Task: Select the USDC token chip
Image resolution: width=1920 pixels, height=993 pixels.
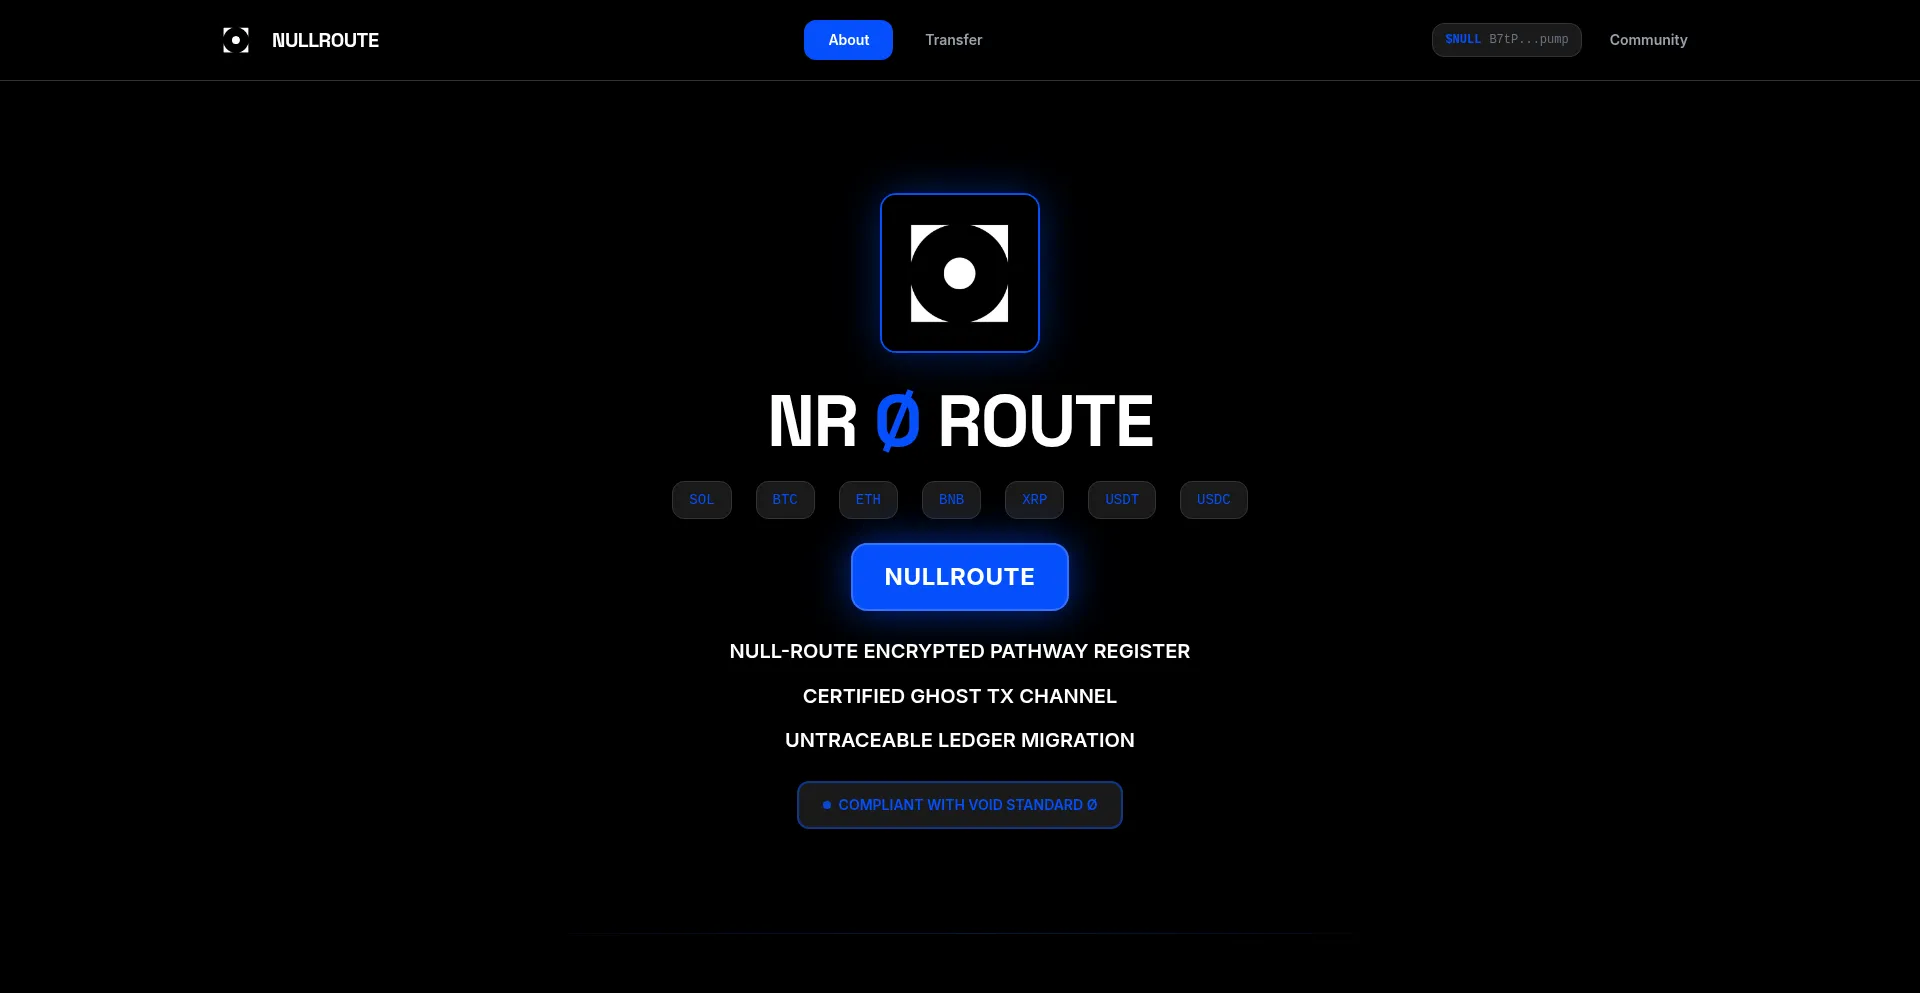Action: point(1213,499)
